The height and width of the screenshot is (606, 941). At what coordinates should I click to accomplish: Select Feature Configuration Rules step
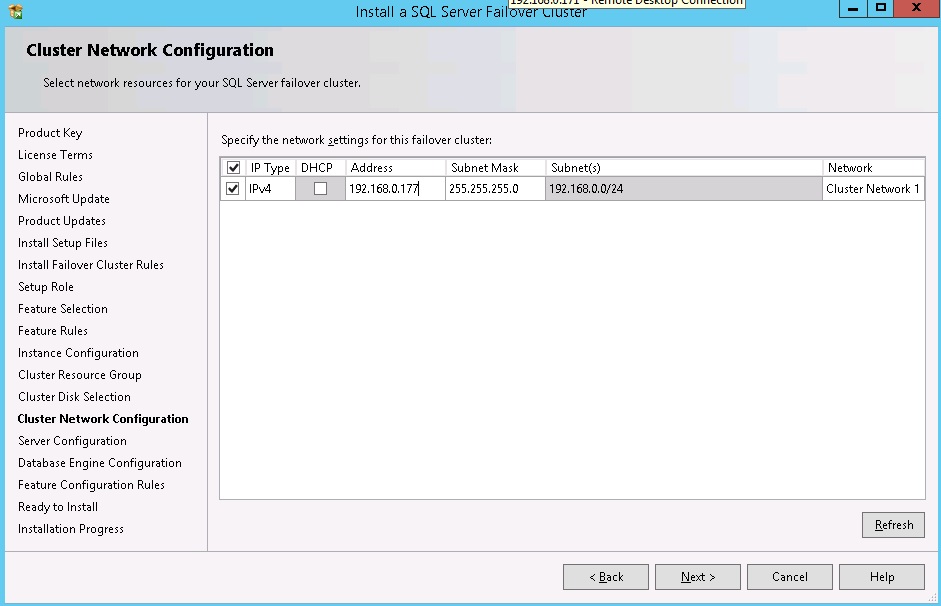(x=91, y=485)
